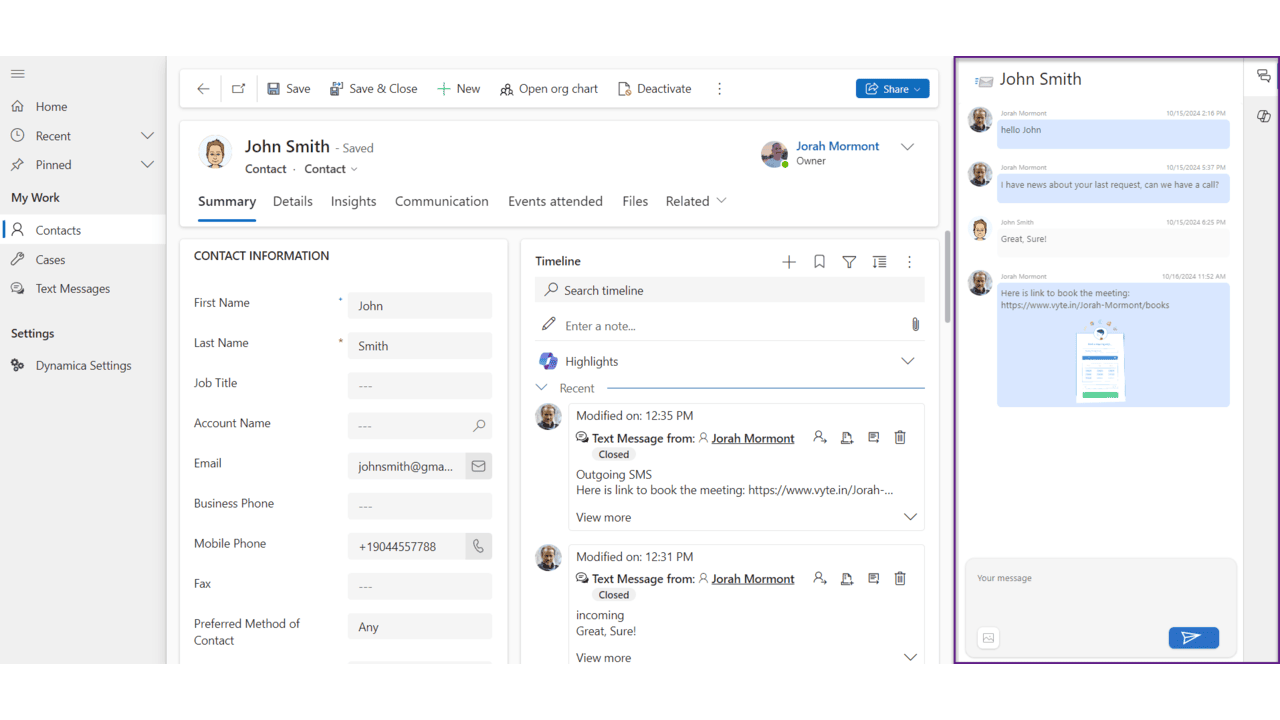
Task: Open Dynamica Settings
Action: (x=82, y=365)
